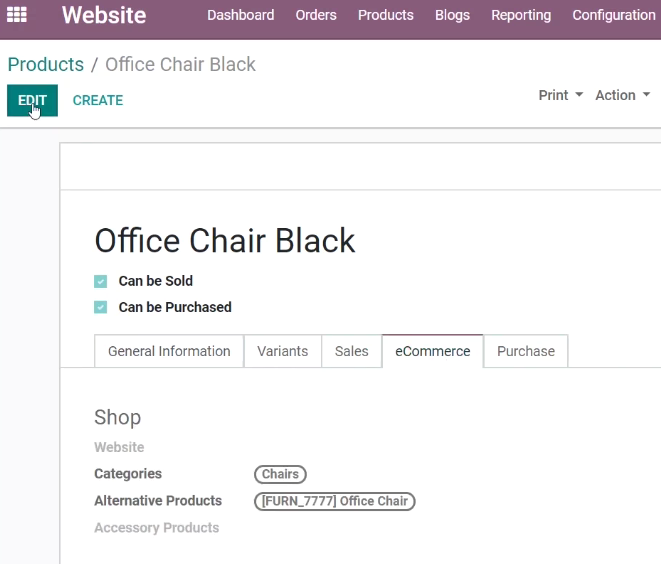Open the Reporting menu
This screenshot has height=564, width=661.
pyautogui.click(x=521, y=15)
